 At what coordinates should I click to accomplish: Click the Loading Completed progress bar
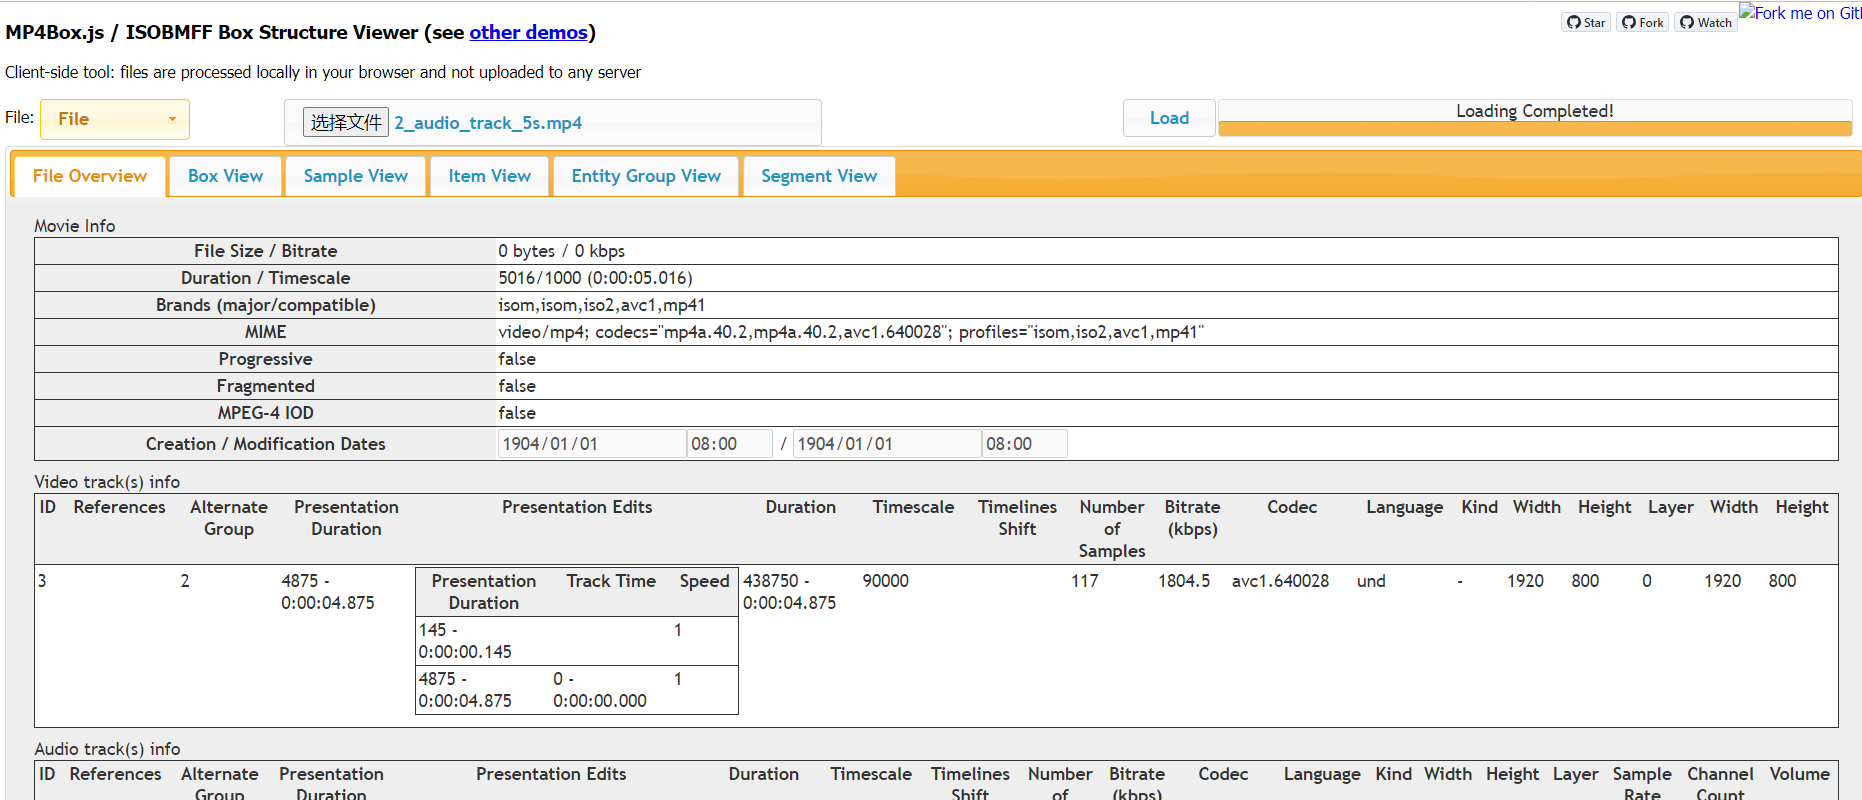(x=1535, y=118)
